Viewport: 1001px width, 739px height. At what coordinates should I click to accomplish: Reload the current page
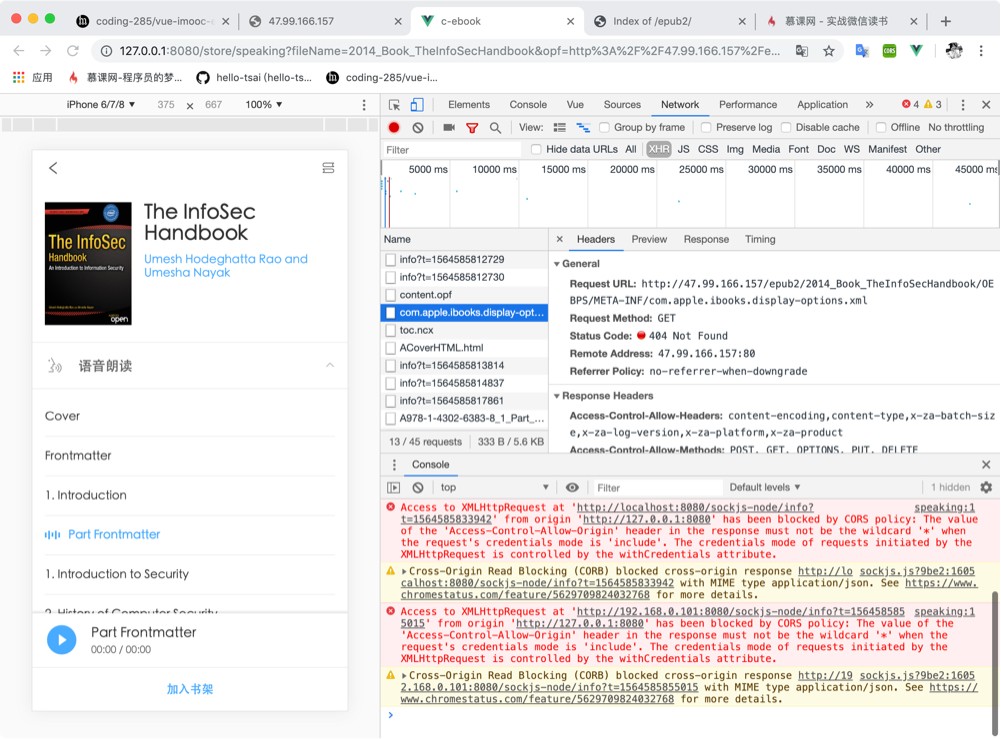click(x=73, y=51)
